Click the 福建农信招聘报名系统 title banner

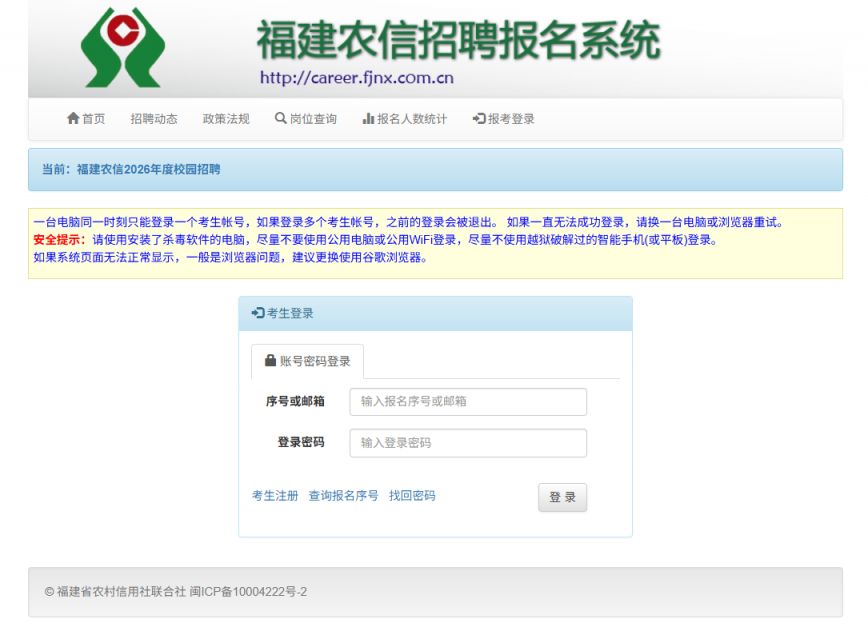click(x=458, y=40)
